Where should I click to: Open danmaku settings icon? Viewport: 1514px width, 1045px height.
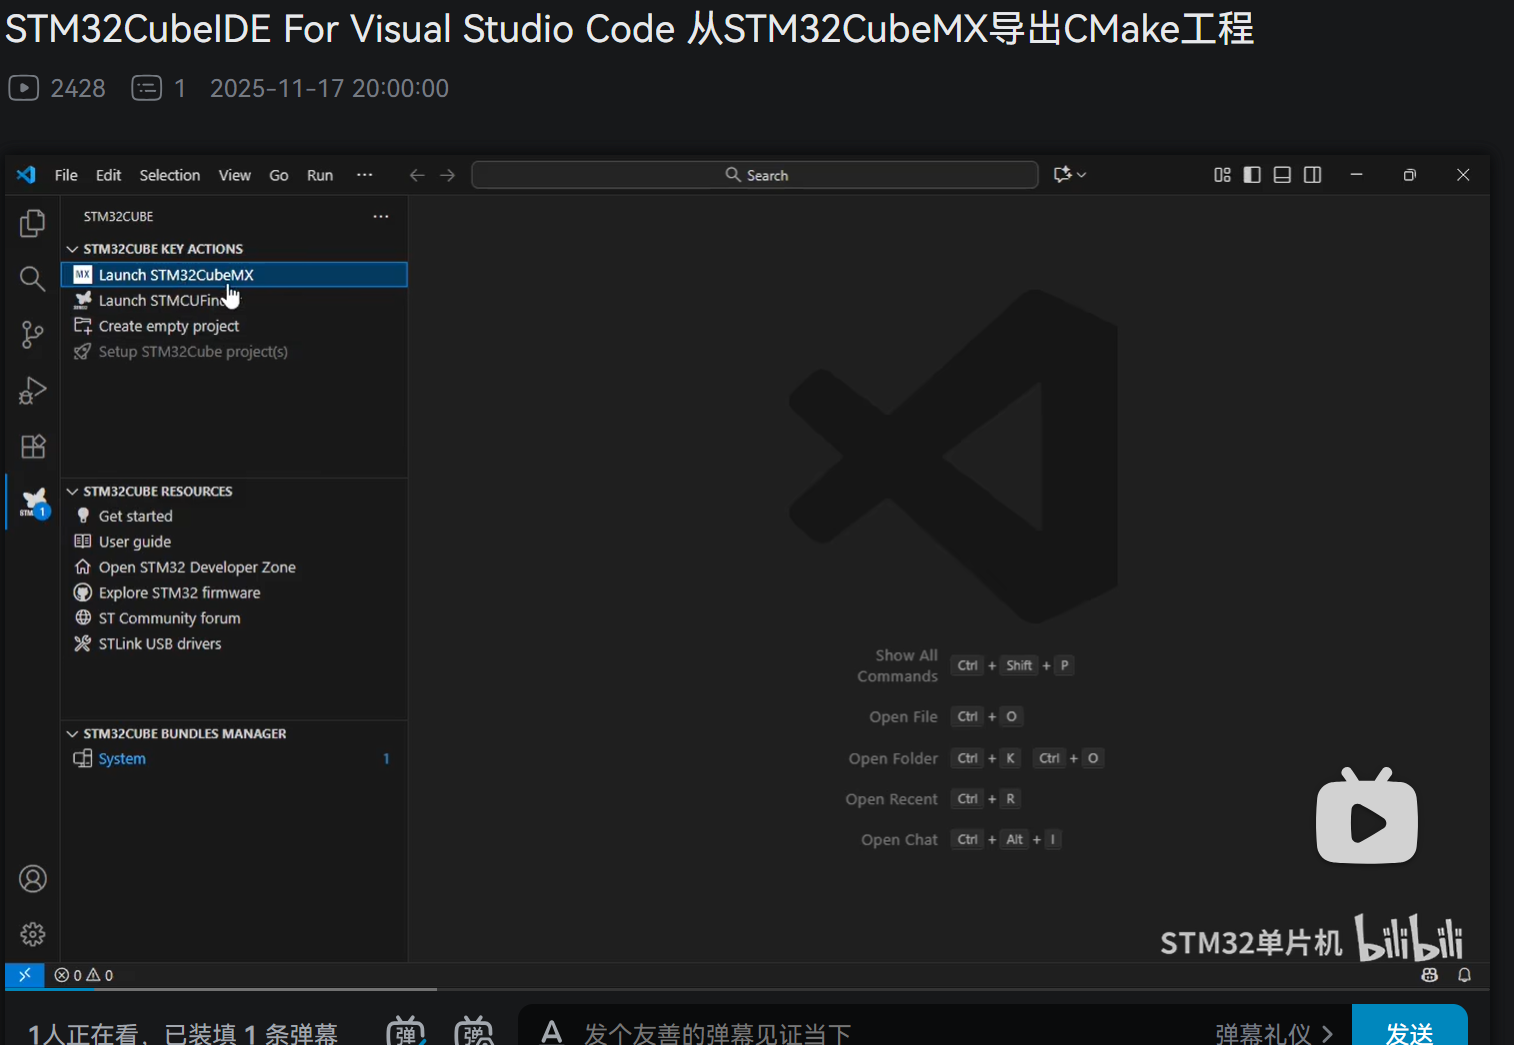click(x=474, y=1031)
